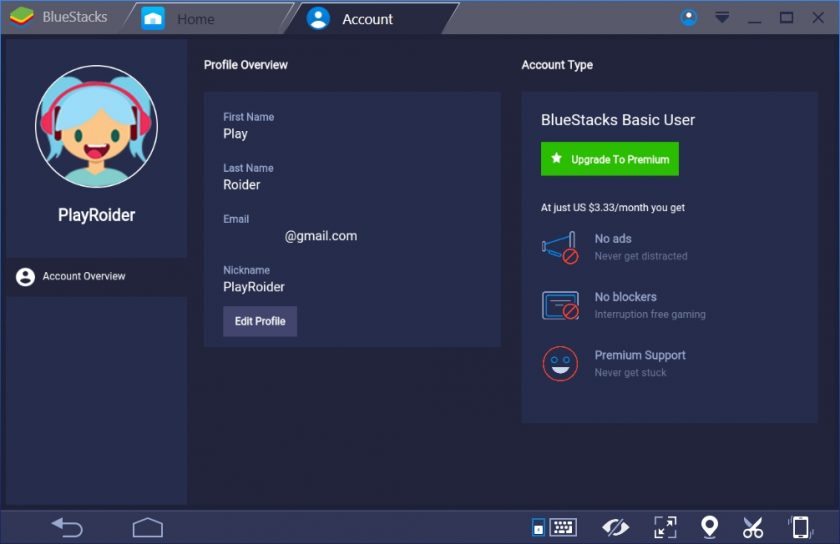
Task: Open the location pin tool
Action: pyautogui.click(x=710, y=527)
